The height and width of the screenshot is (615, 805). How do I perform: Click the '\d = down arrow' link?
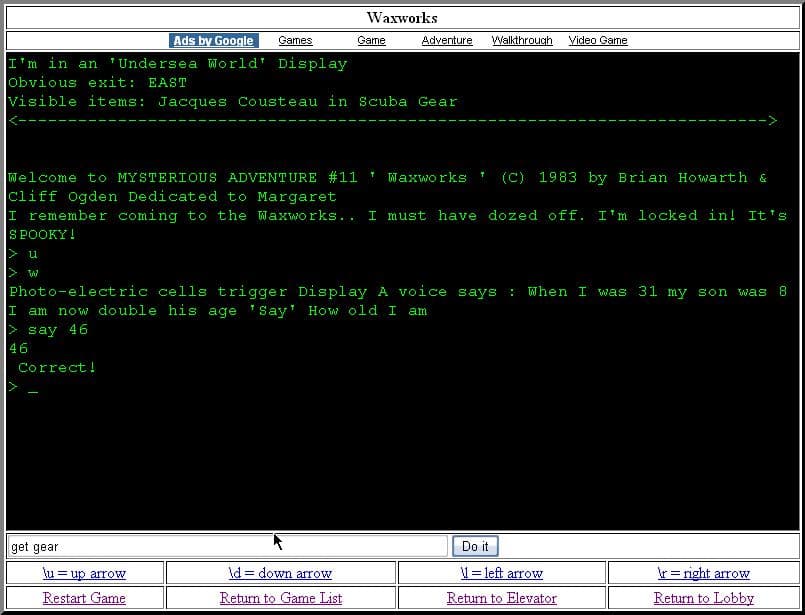280,573
